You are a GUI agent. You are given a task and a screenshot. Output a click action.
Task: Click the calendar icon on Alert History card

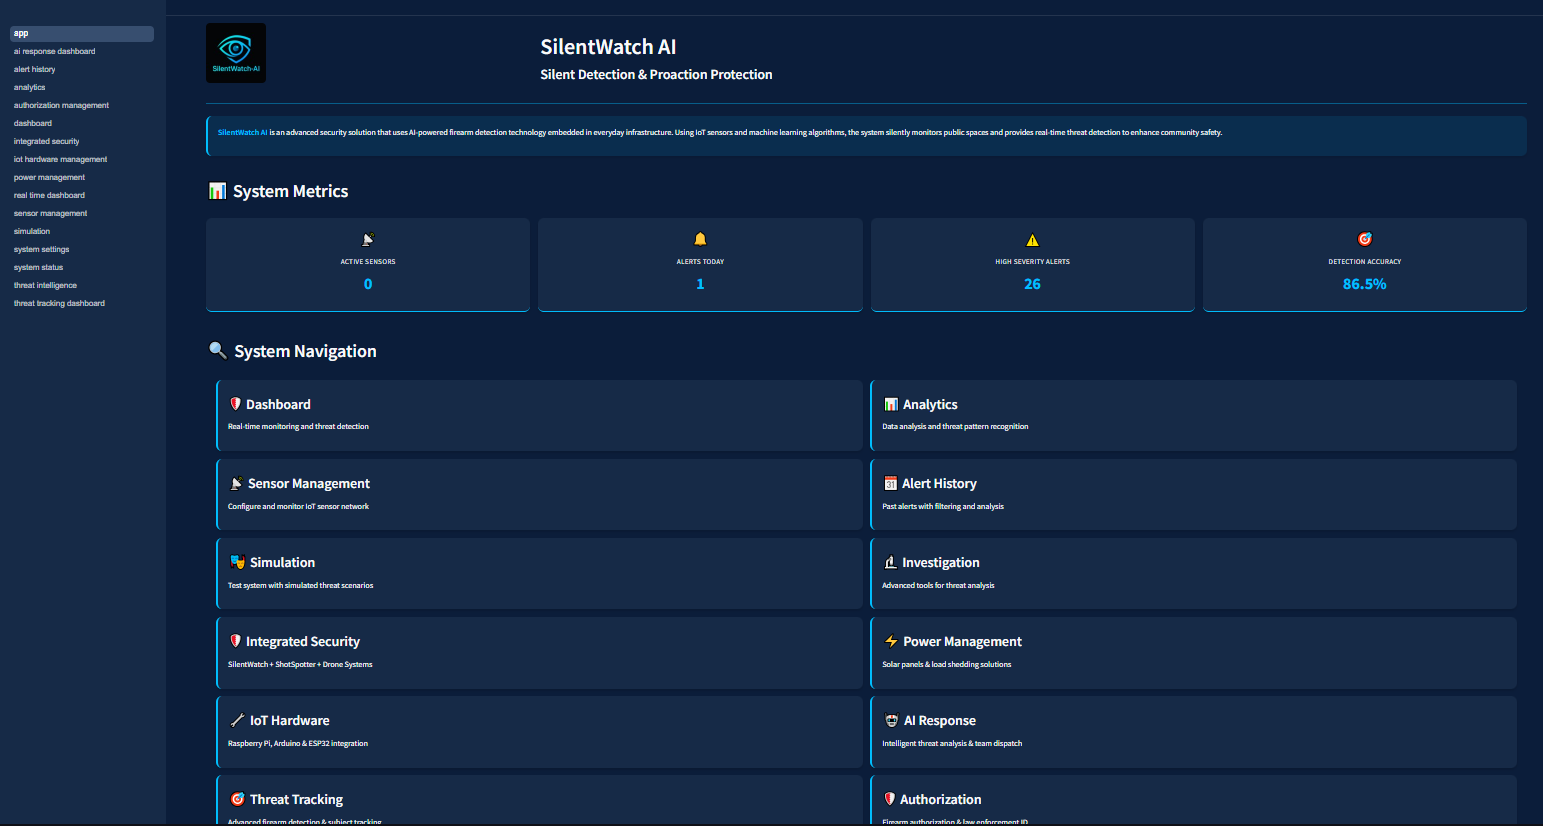point(890,483)
